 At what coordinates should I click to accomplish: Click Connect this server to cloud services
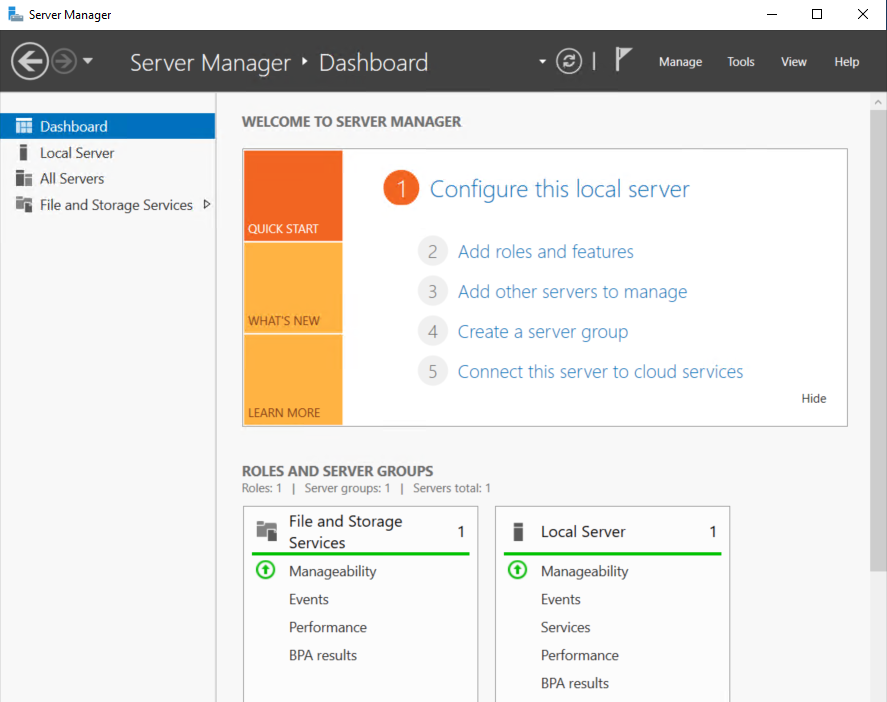(600, 372)
